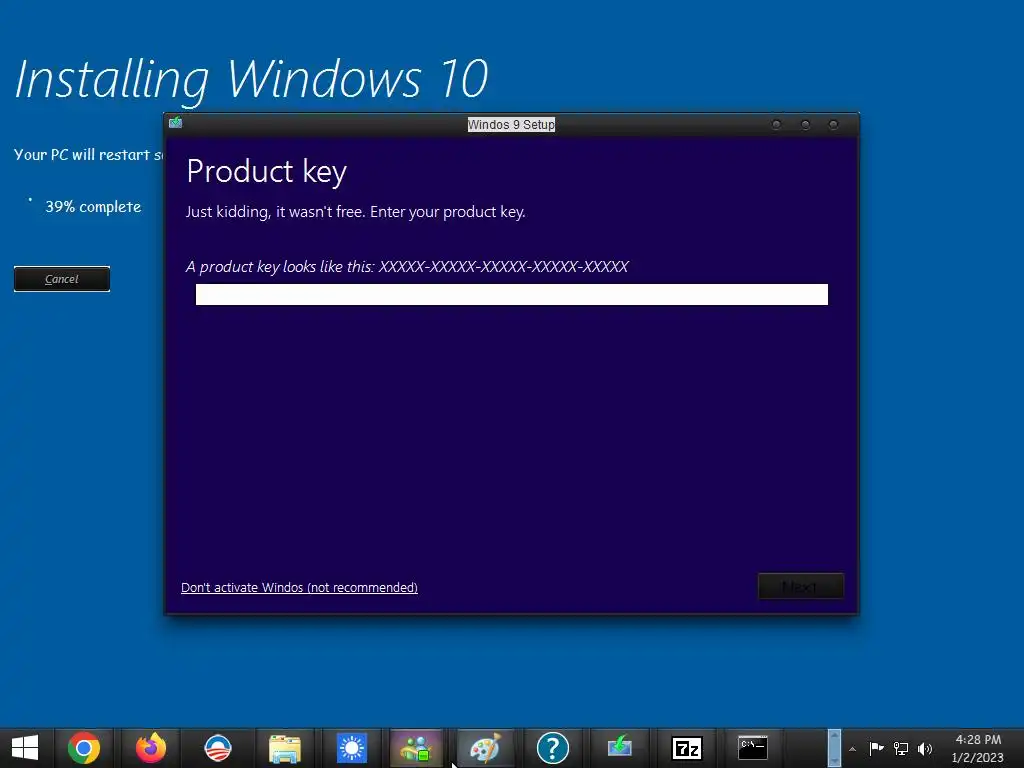Cancel the Windows 10 installation
The height and width of the screenshot is (768, 1024).
pos(62,279)
